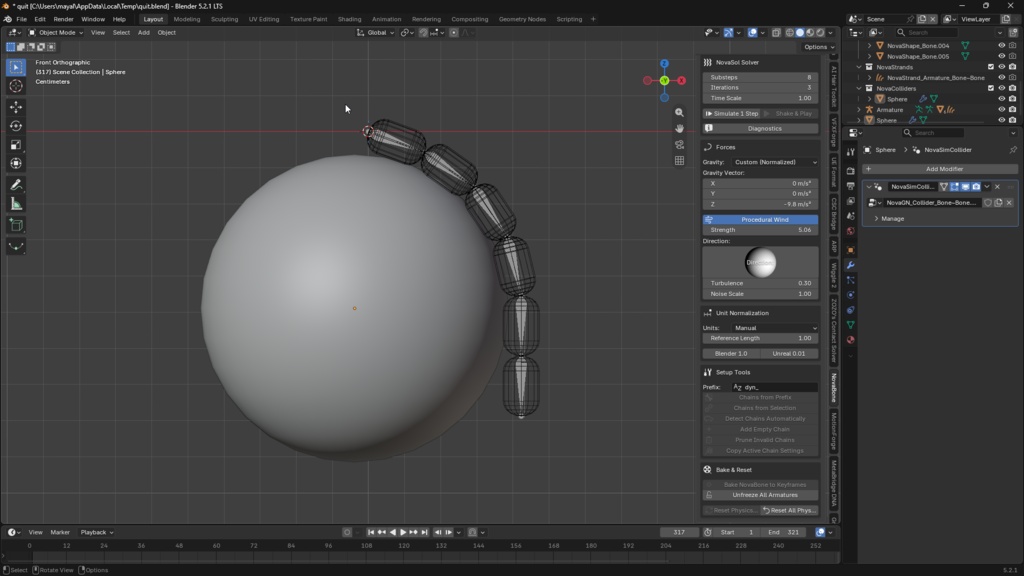Collapse the NovaStrands collection
The height and width of the screenshot is (576, 1024).
(859, 67)
